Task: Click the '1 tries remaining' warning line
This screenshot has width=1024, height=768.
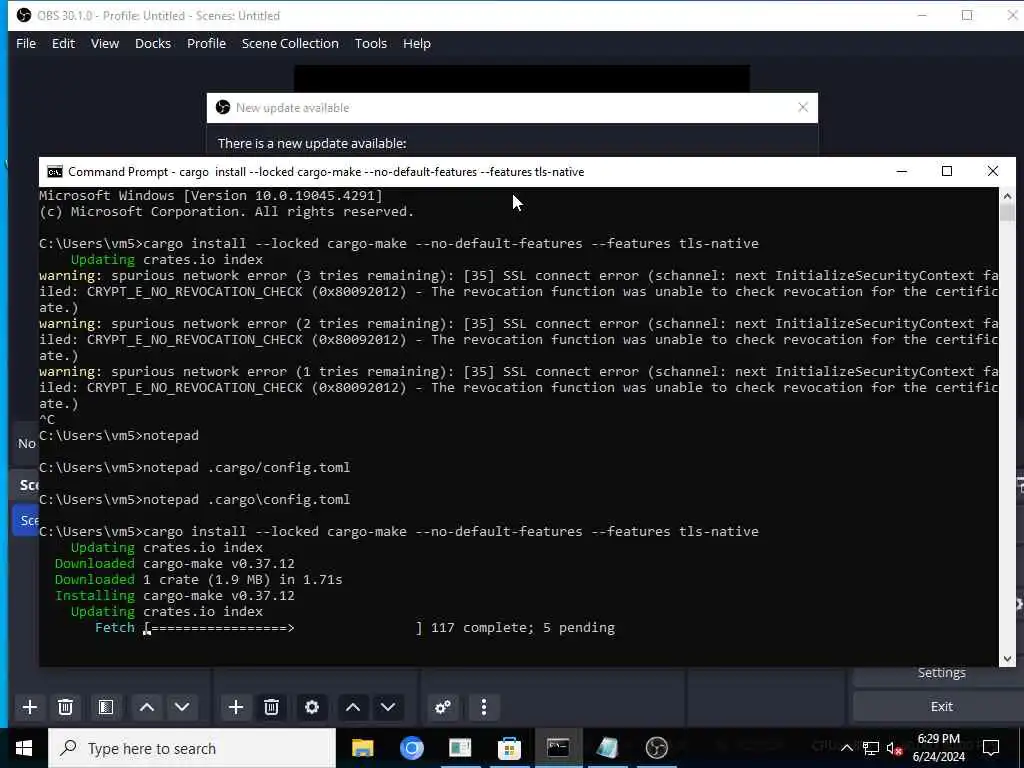Action: coord(519,372)
